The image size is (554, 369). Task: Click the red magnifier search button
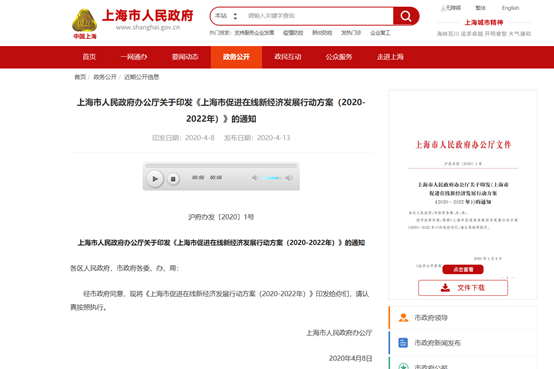[406, 16]
